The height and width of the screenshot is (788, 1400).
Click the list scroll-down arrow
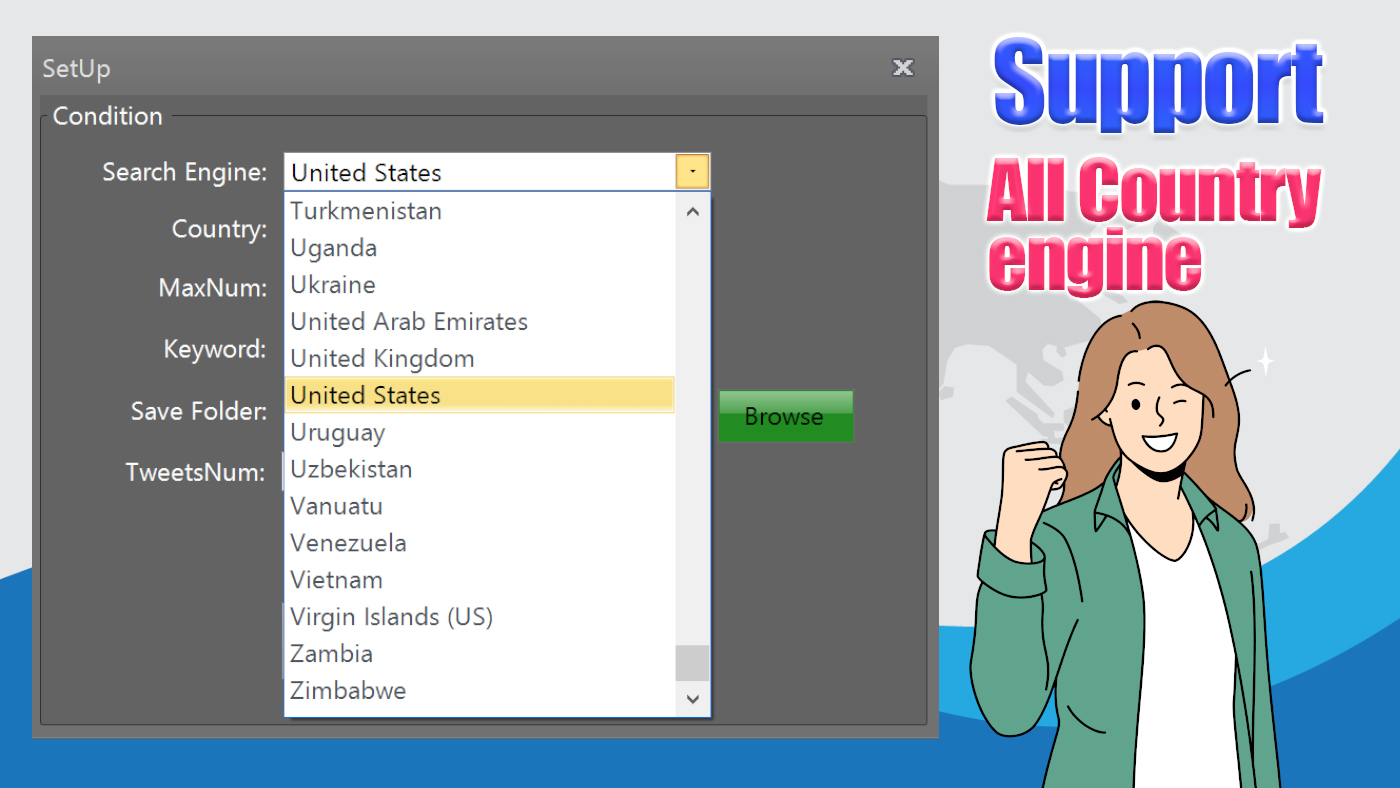point(692,699)
